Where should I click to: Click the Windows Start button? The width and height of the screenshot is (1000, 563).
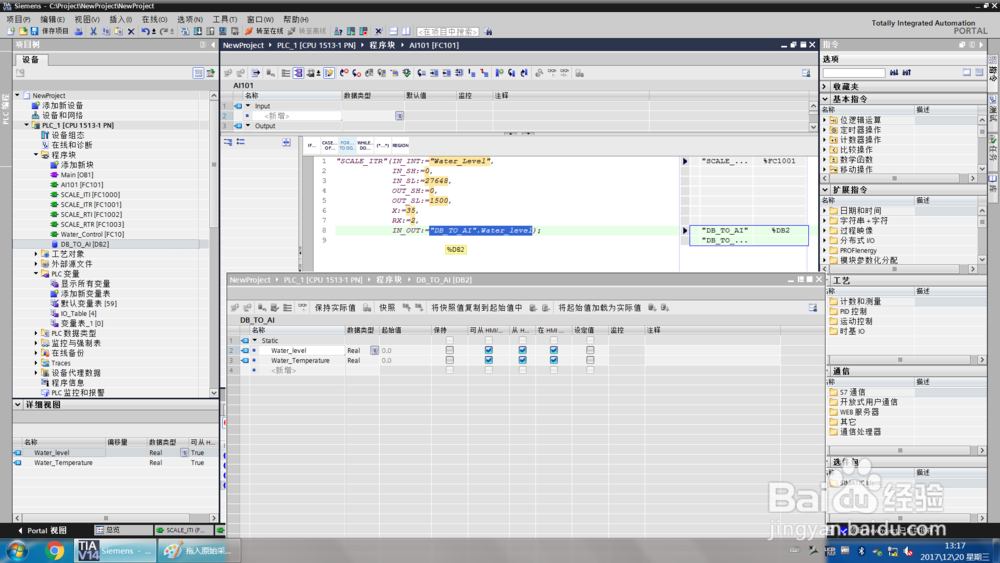[x=17, y=550]
